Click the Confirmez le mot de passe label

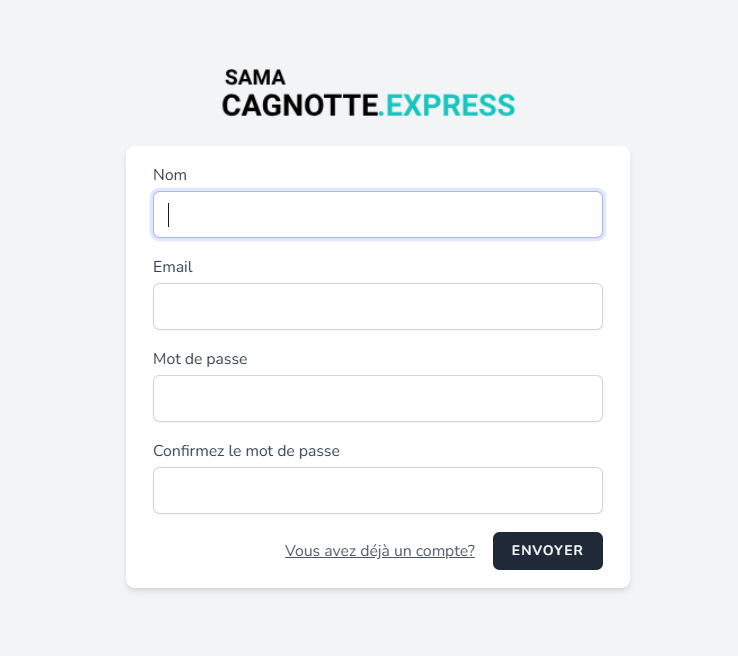246,451
